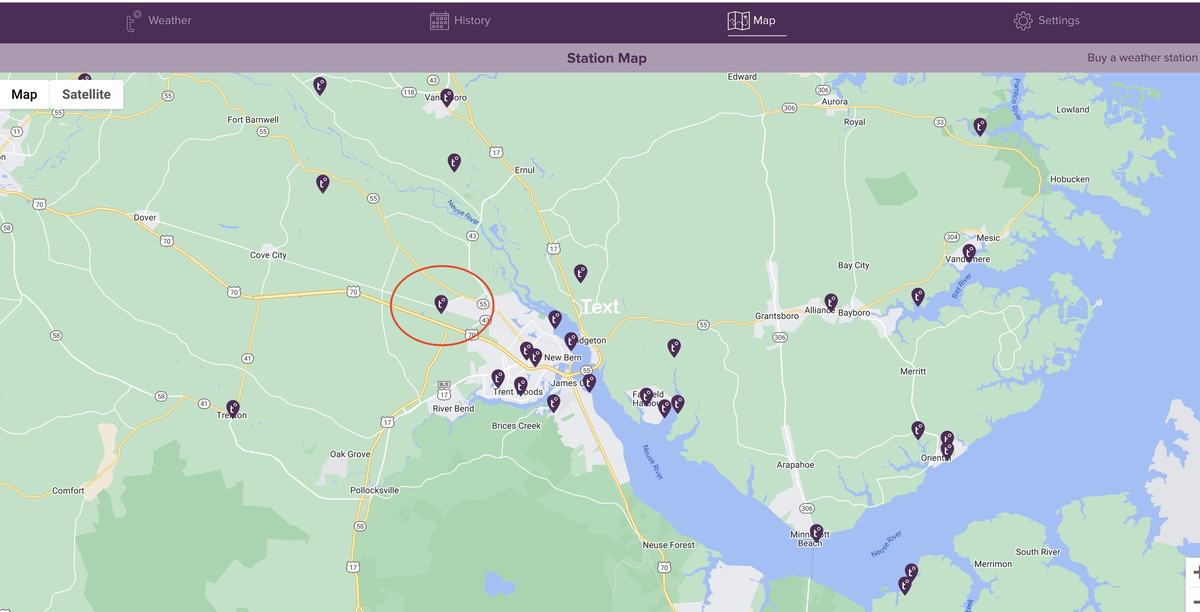
Task: Click the station marker west of Oriental
Action: [x=917, y=429]
